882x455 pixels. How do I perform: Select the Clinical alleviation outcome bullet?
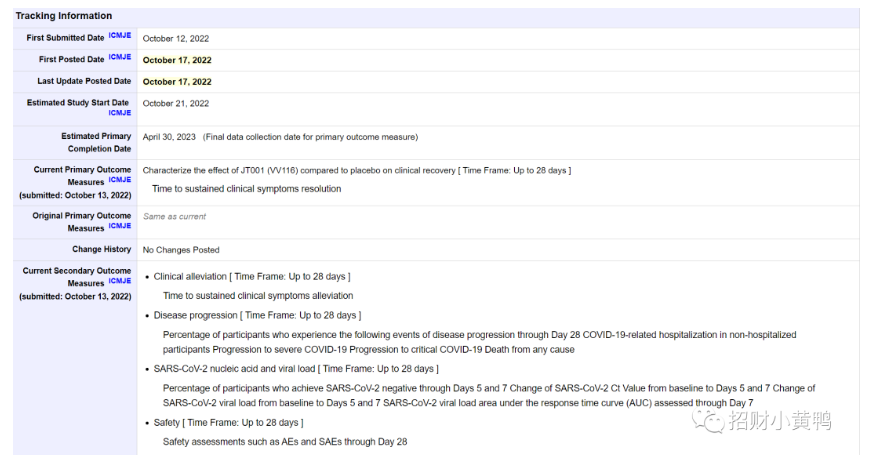[252, 277]
